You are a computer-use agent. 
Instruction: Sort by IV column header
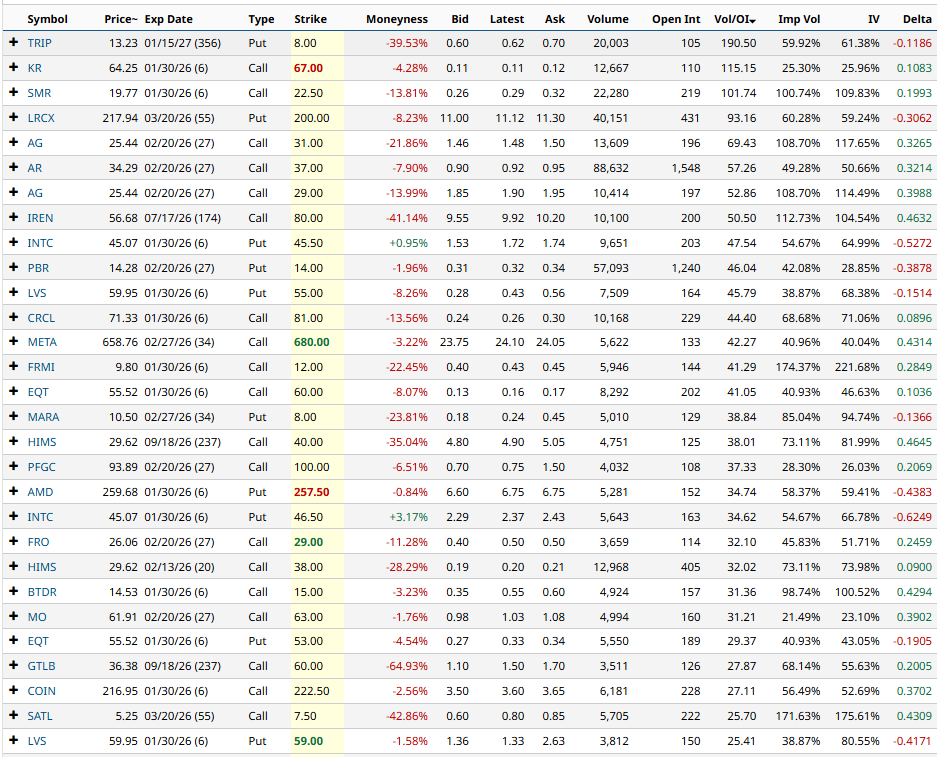[874, 19]
